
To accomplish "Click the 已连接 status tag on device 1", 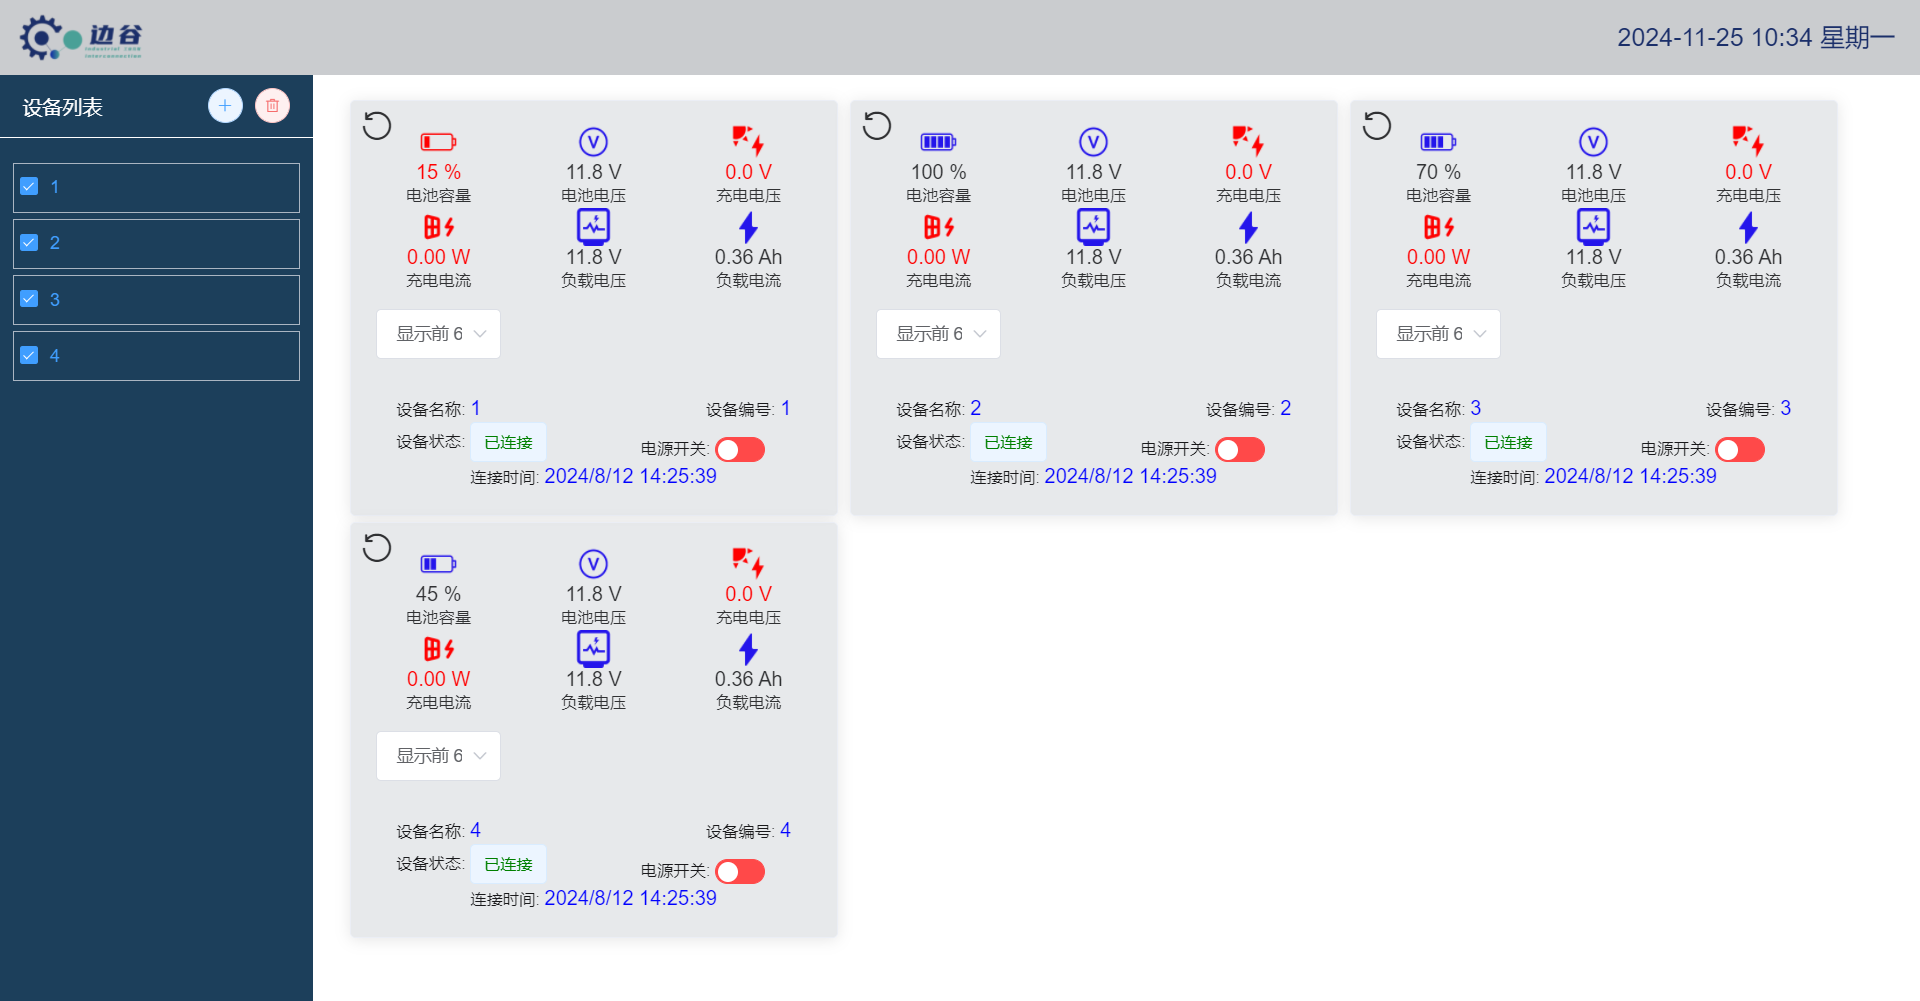I will click(508, 442).
